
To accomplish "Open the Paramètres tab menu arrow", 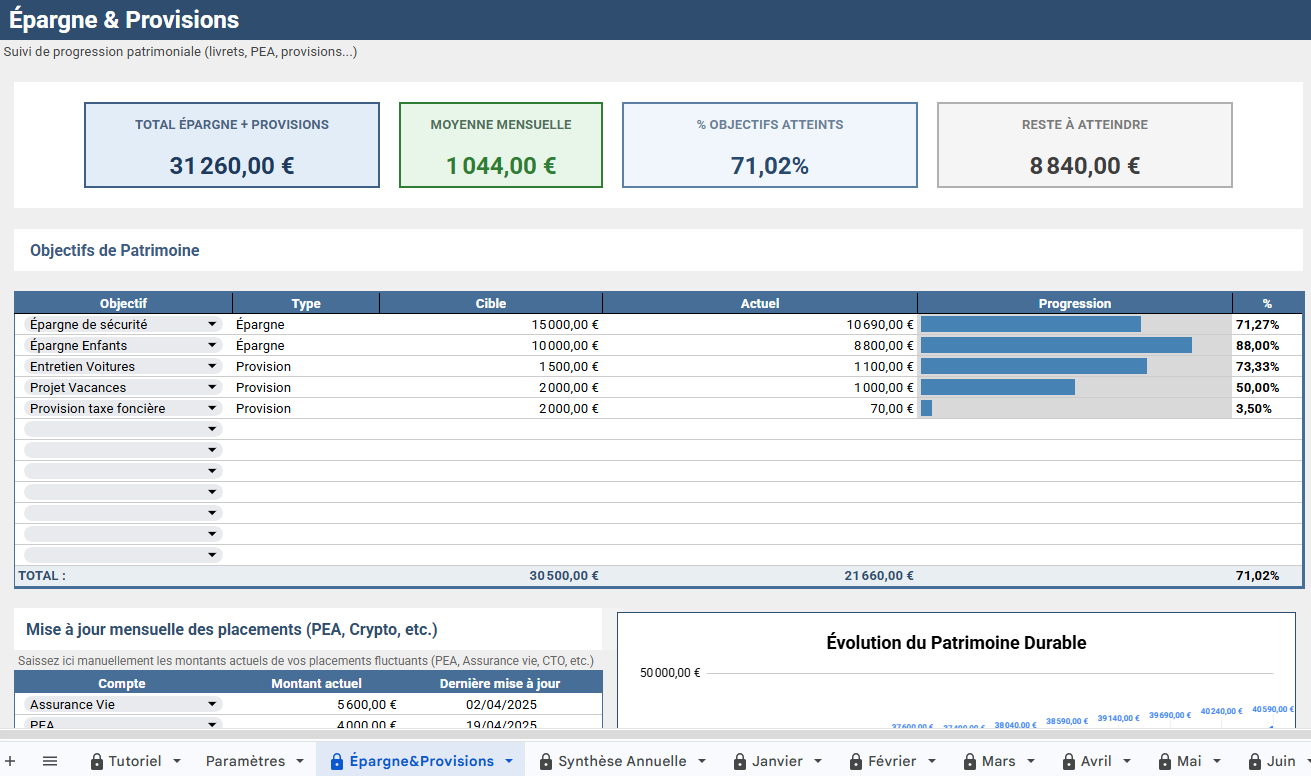I will 300,762.
